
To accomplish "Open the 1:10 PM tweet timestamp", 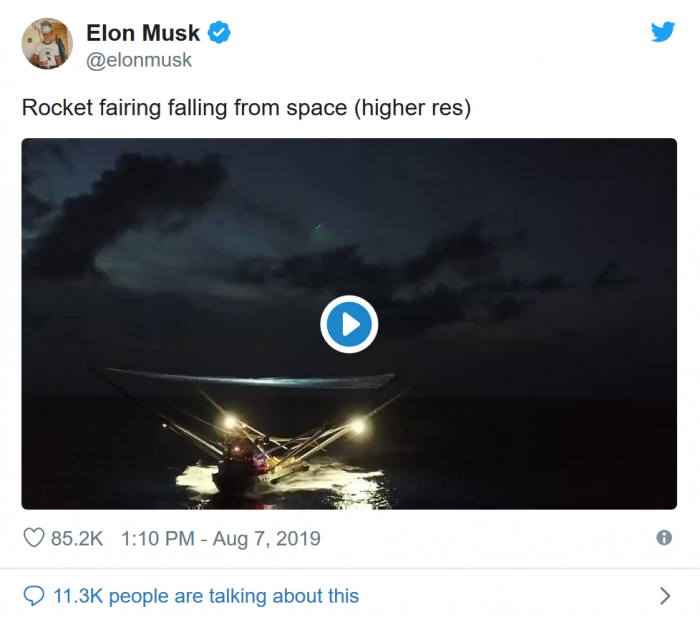I will pyautogui.click(x=155, y=538).
